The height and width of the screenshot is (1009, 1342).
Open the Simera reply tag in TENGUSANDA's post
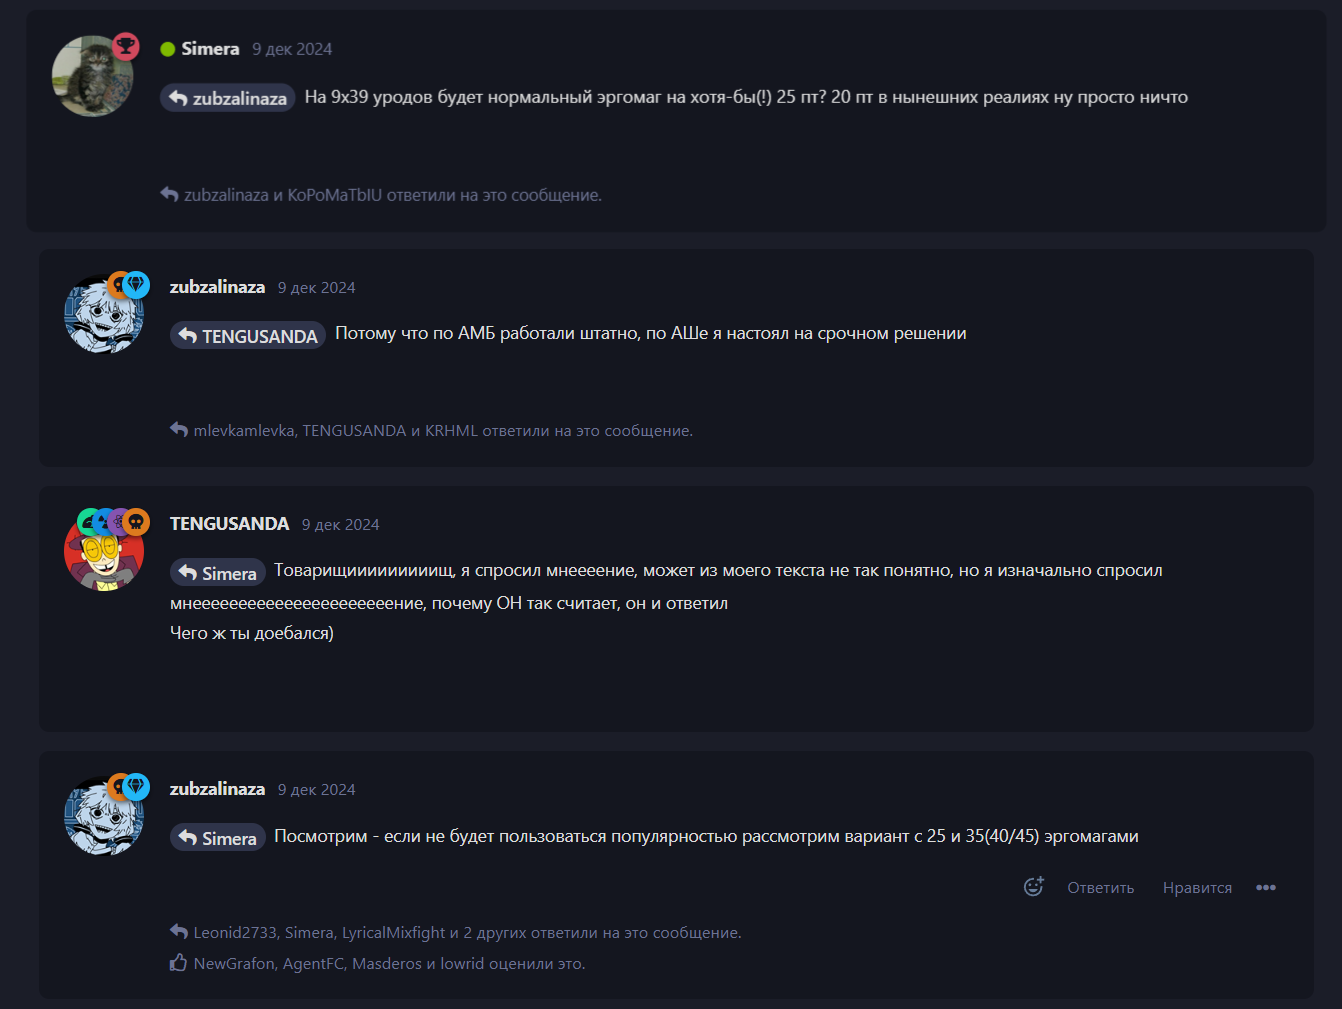[218, 573]
